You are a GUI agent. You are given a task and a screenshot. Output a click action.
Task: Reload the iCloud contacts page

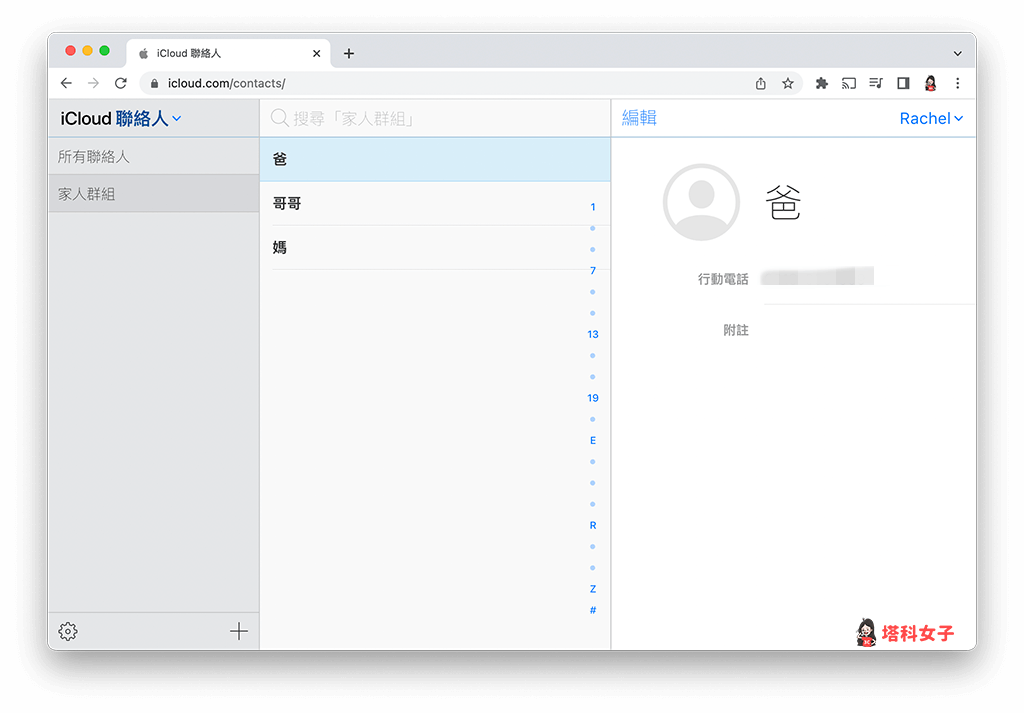click(121, 83)
